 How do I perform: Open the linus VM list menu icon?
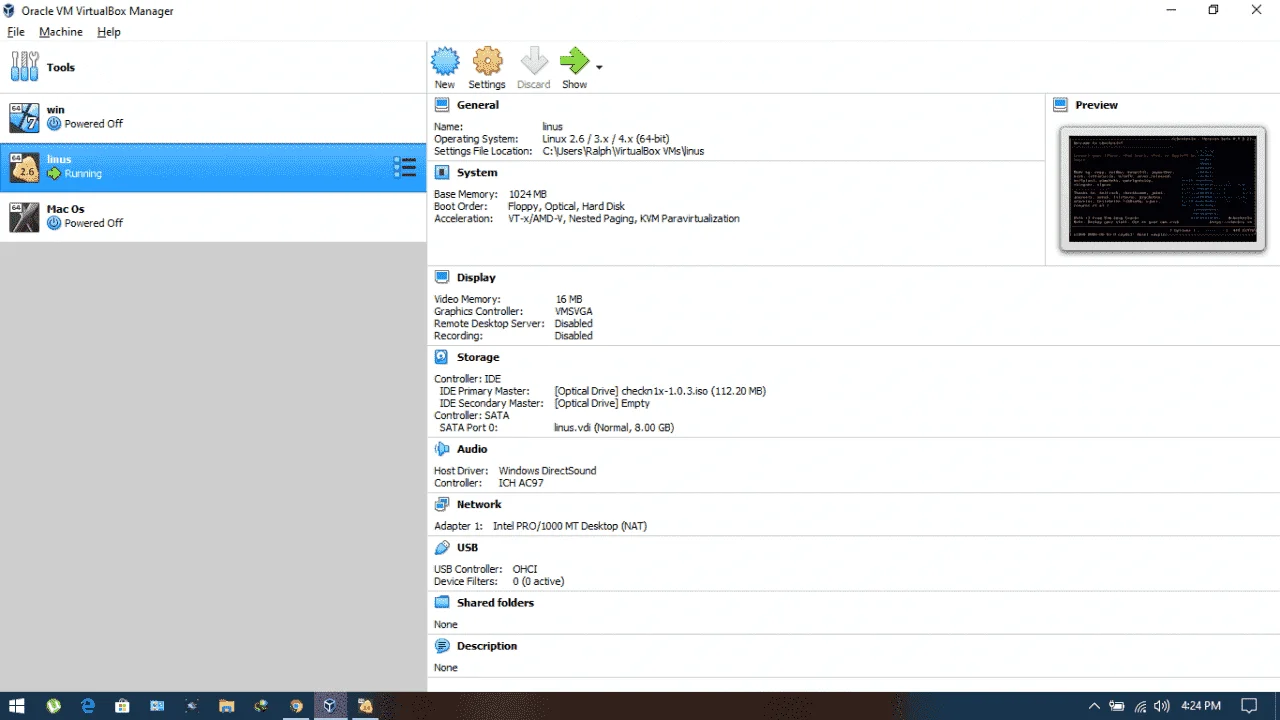(405, 167)
